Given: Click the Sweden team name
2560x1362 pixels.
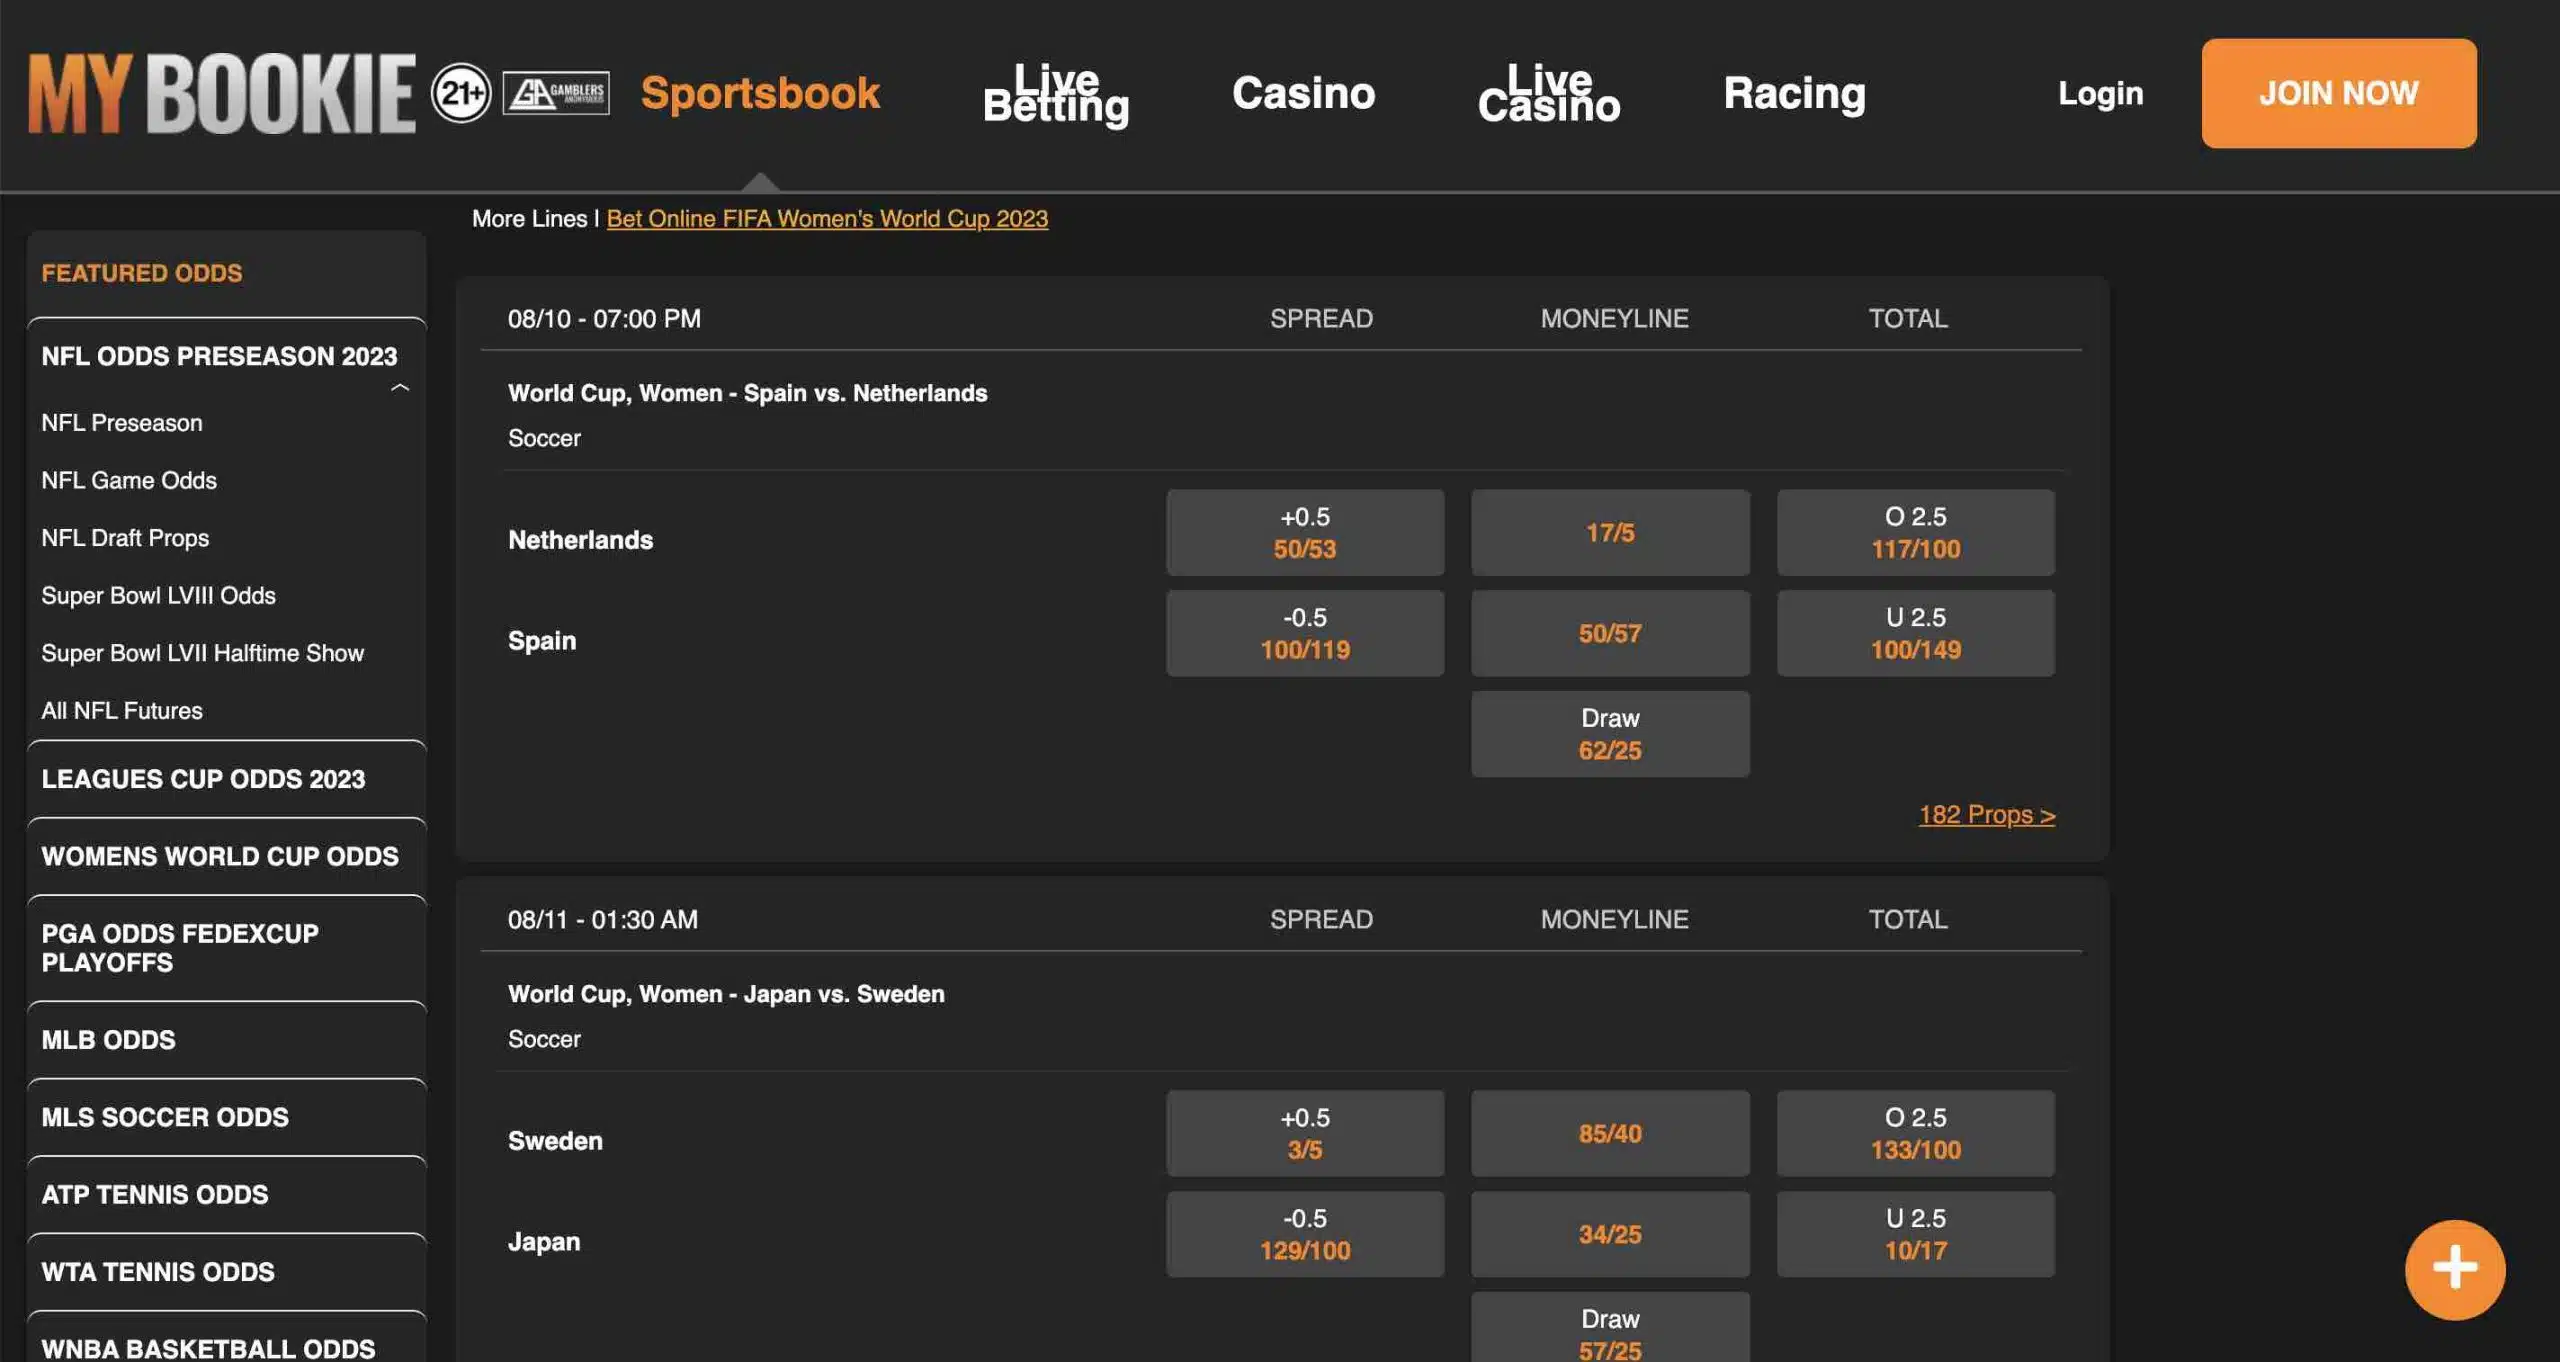Looking at the screenshot, I should (x=555, y=1141).
